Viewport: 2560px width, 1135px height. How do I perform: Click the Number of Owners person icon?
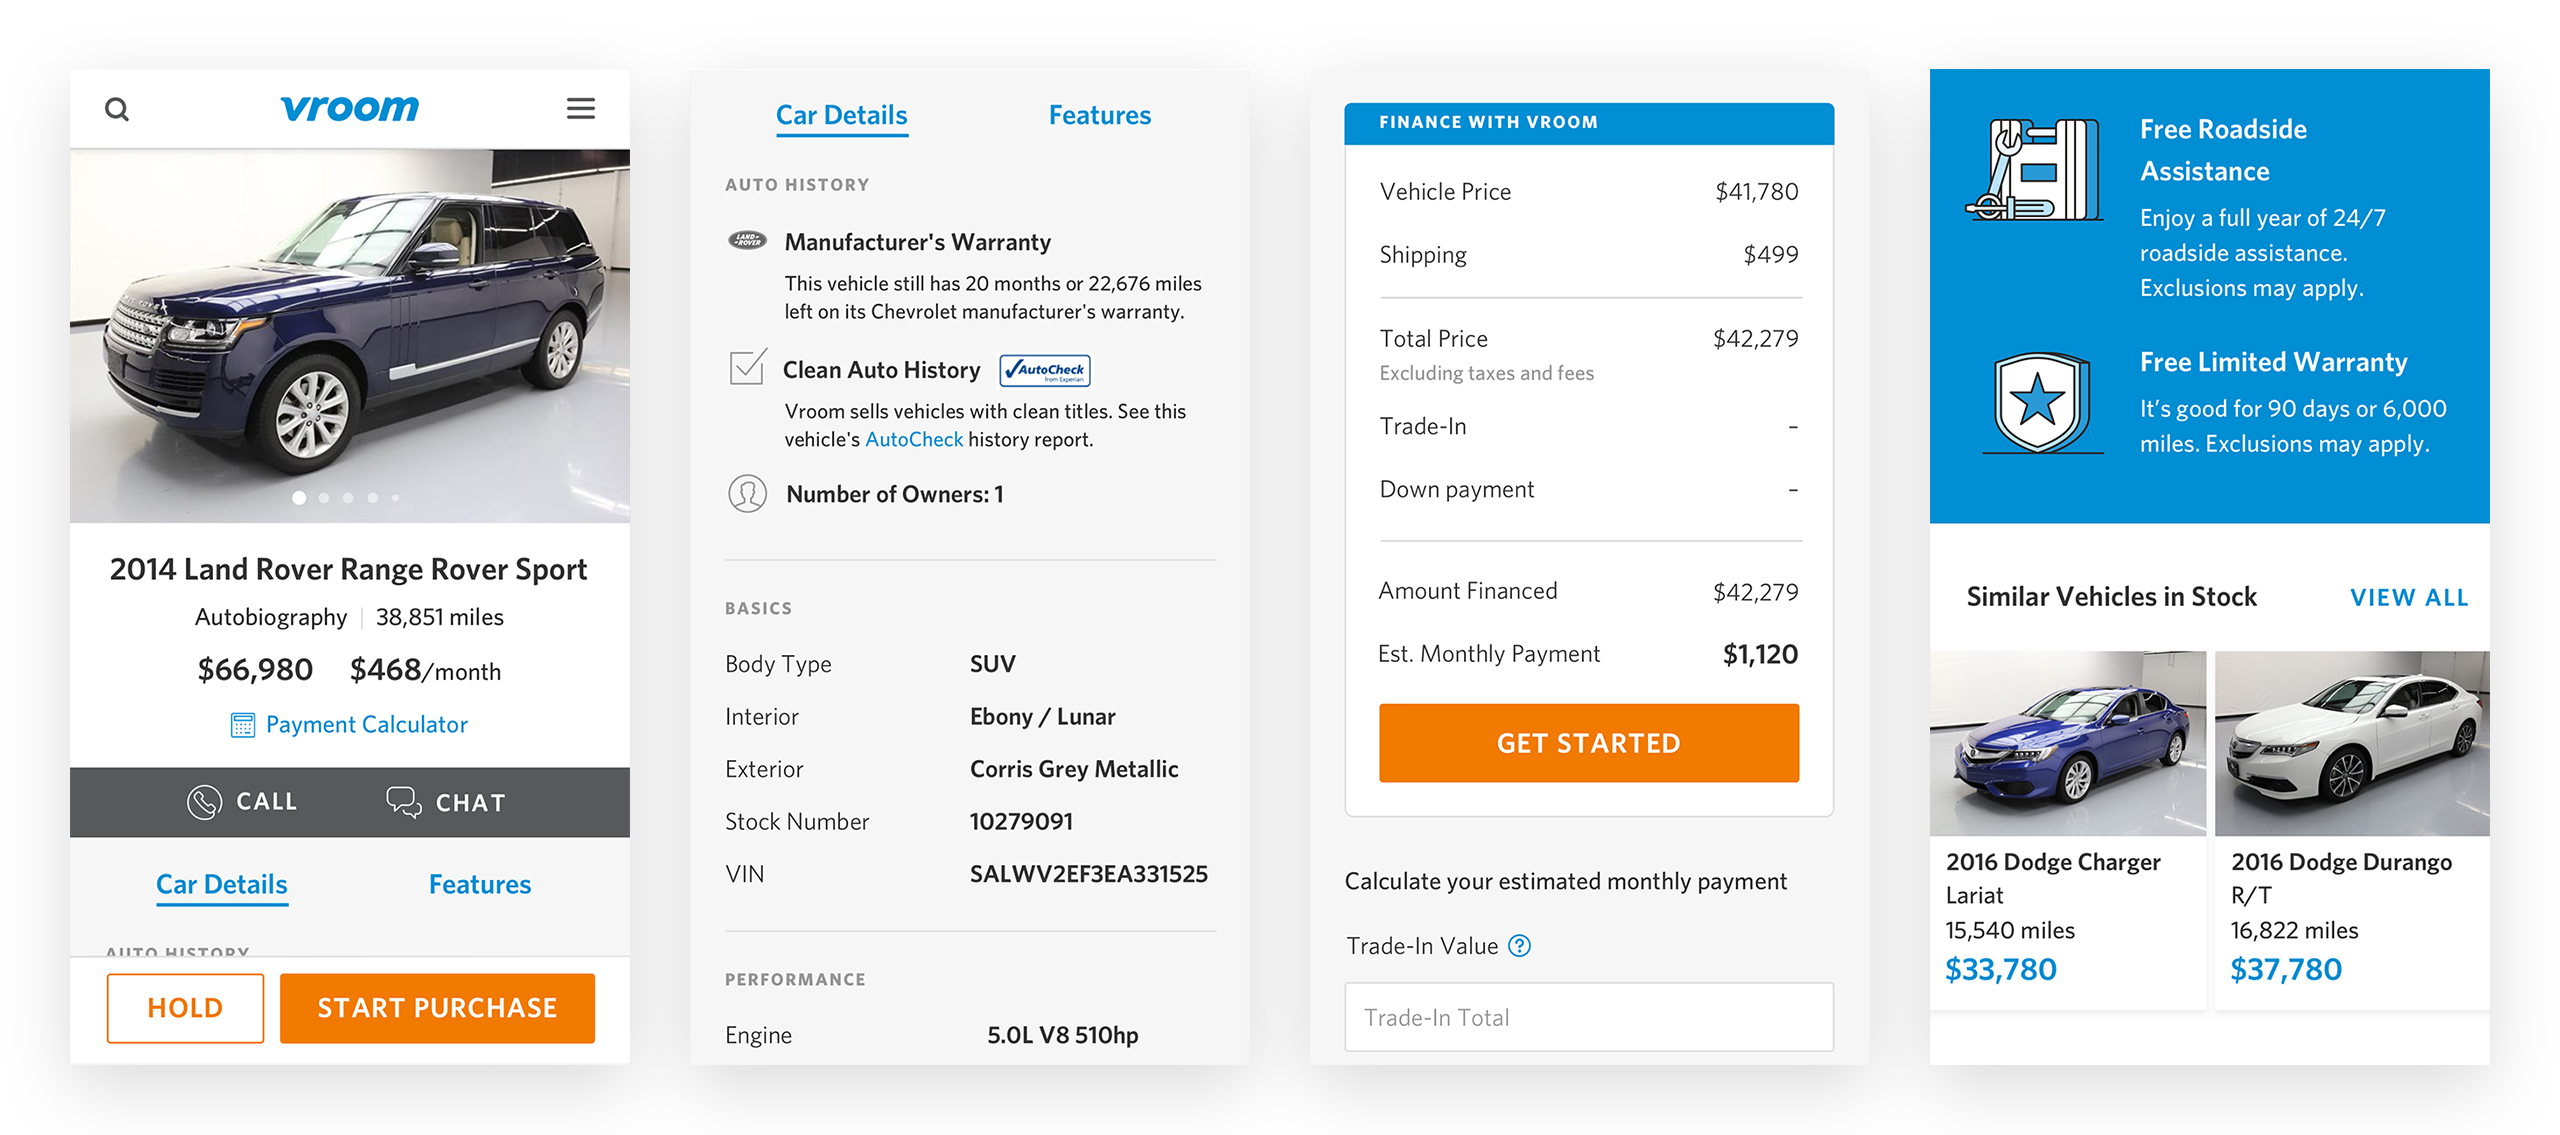(747, 494)
